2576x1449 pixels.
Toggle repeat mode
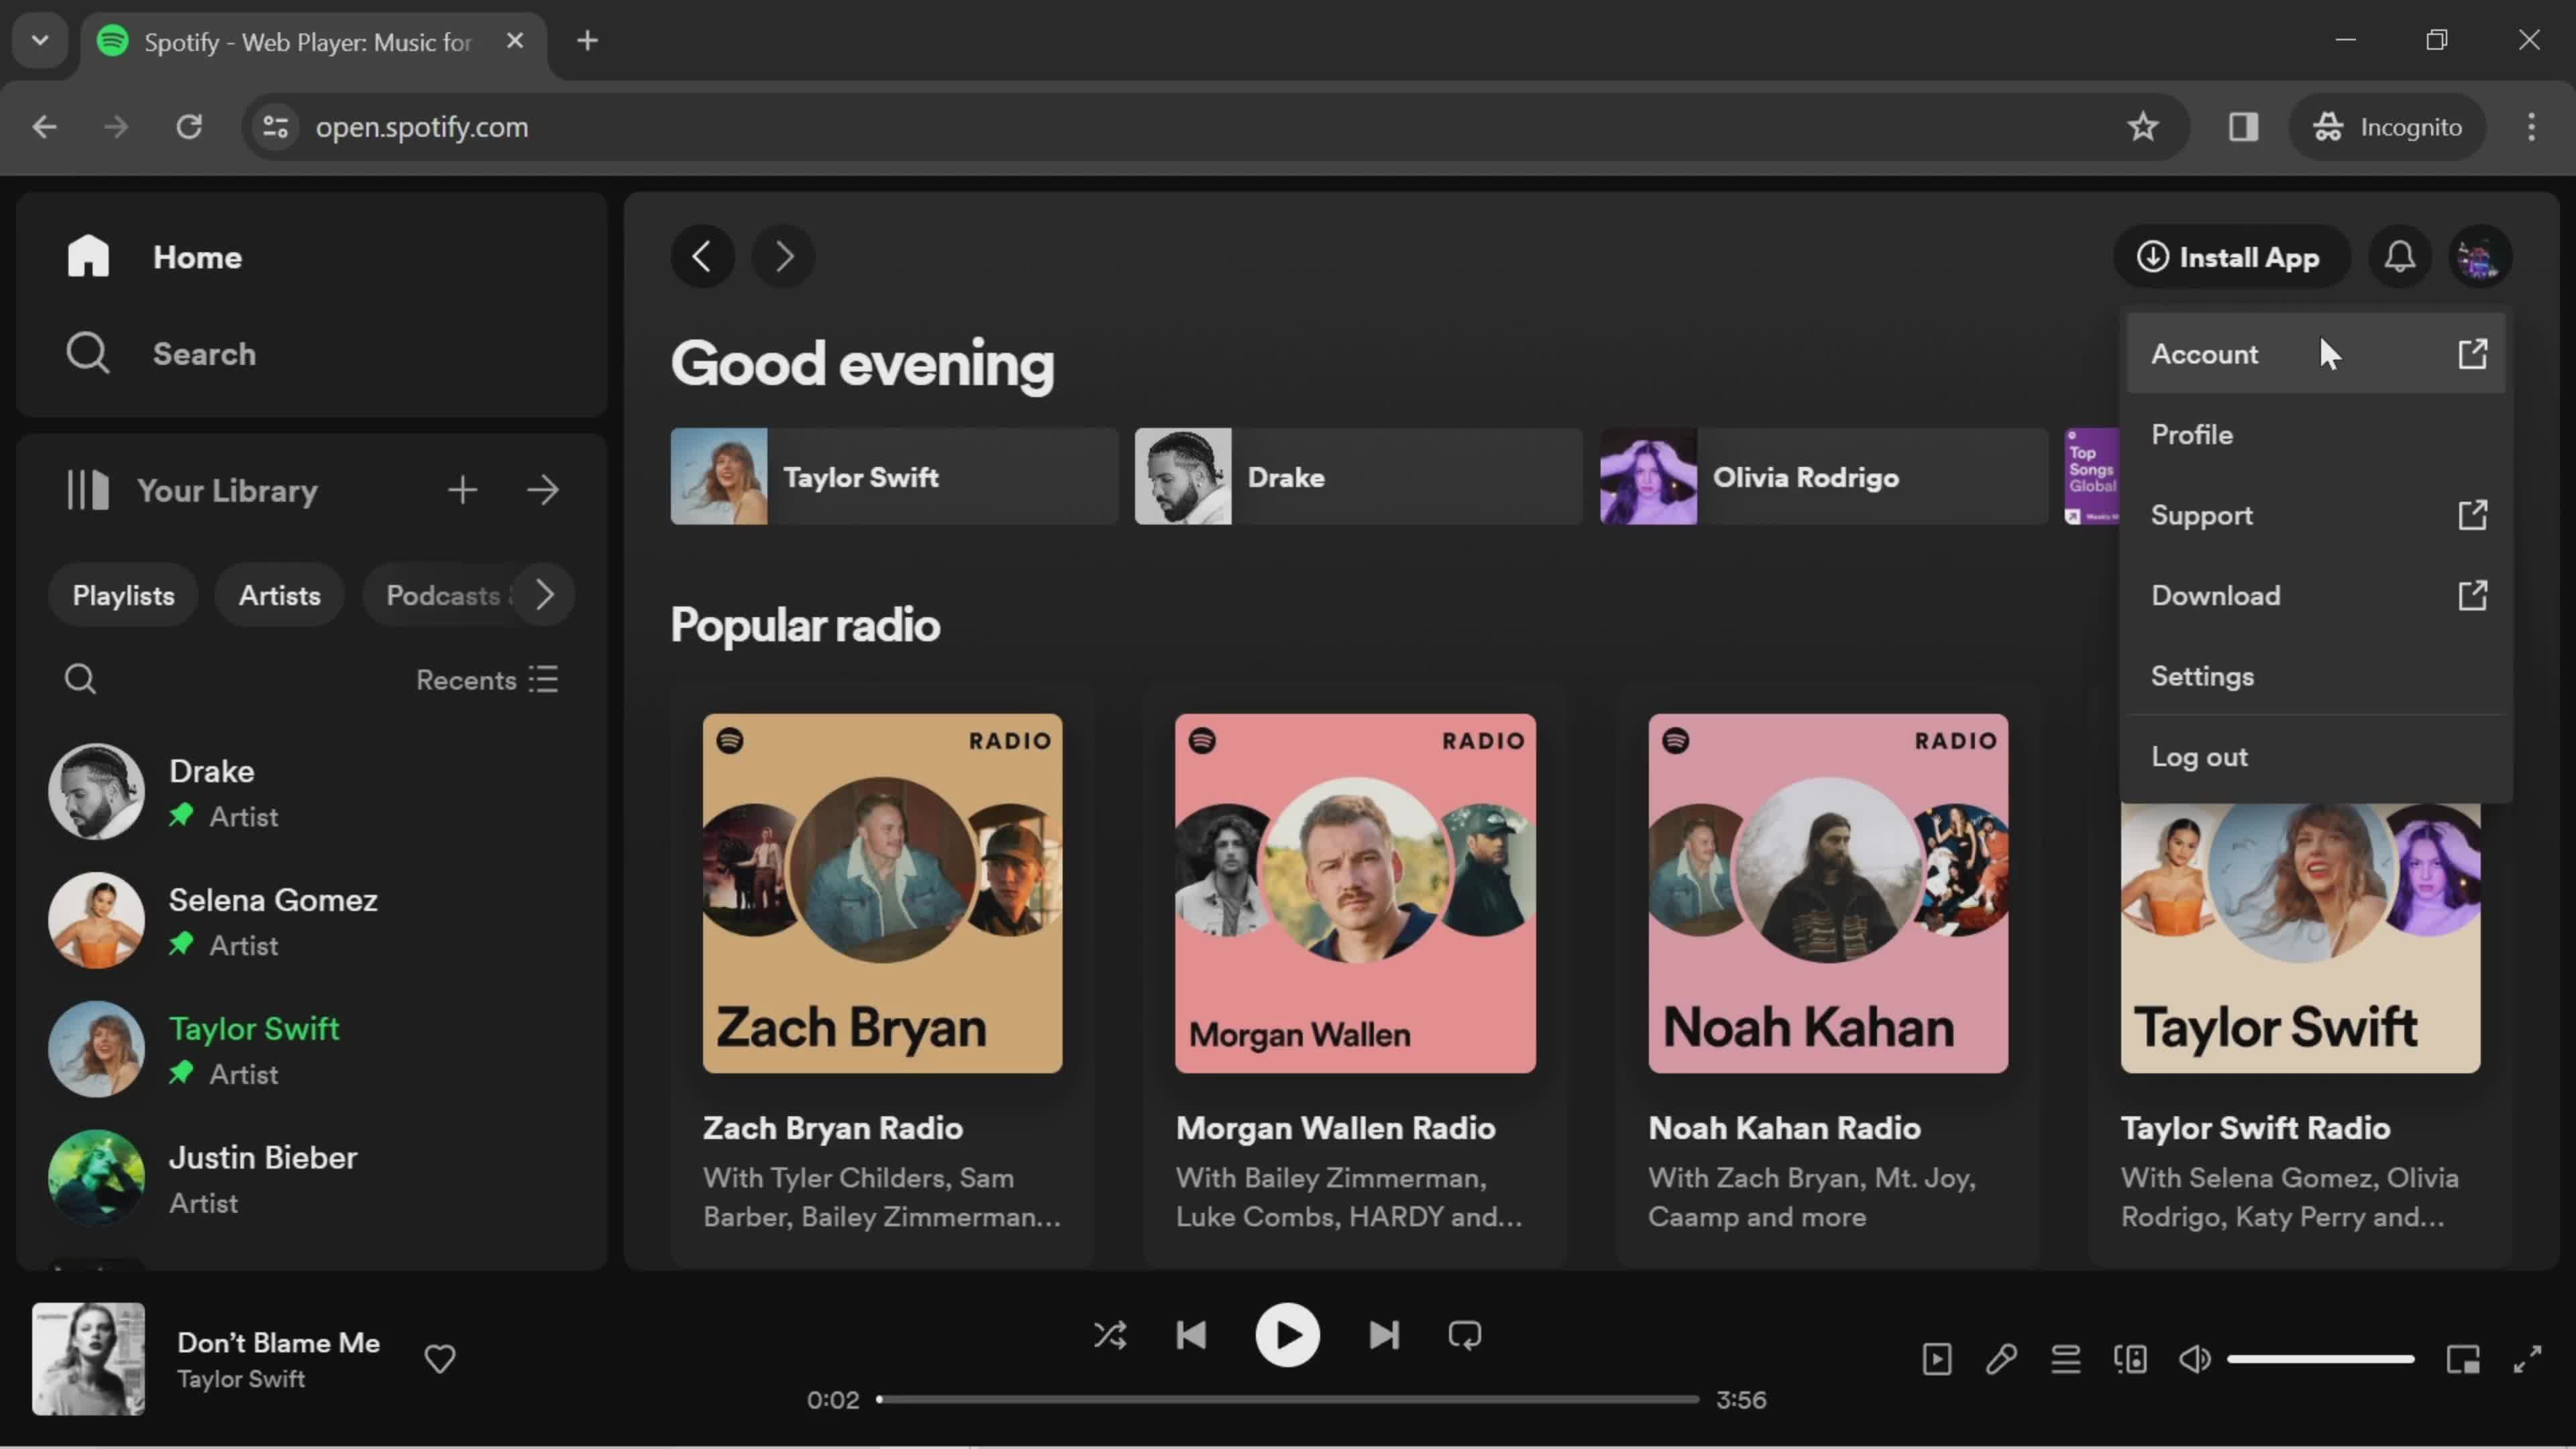point(1465,1335)
